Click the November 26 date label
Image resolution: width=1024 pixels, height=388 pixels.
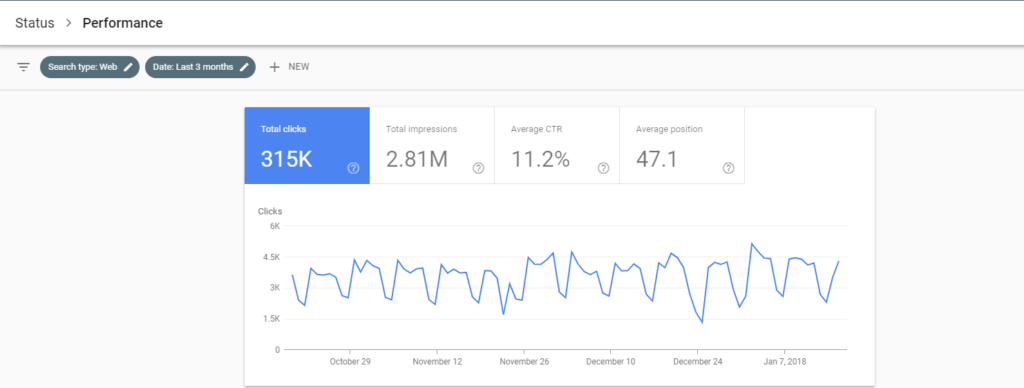tap(524, 361)
